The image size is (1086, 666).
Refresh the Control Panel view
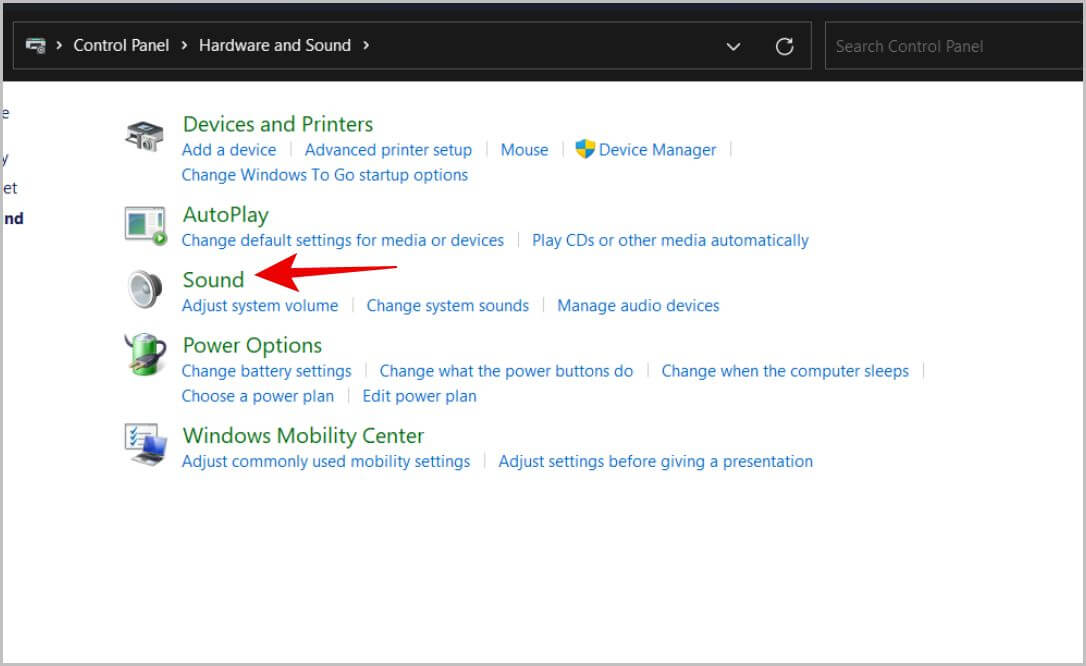point(784,46)
